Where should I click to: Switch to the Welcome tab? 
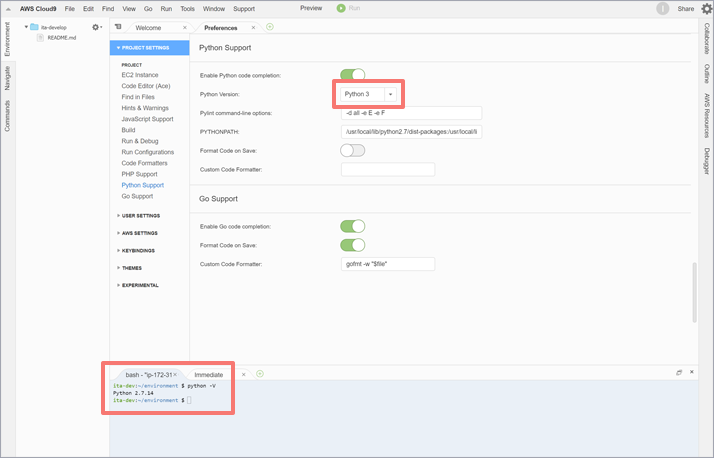coord(148,28)
